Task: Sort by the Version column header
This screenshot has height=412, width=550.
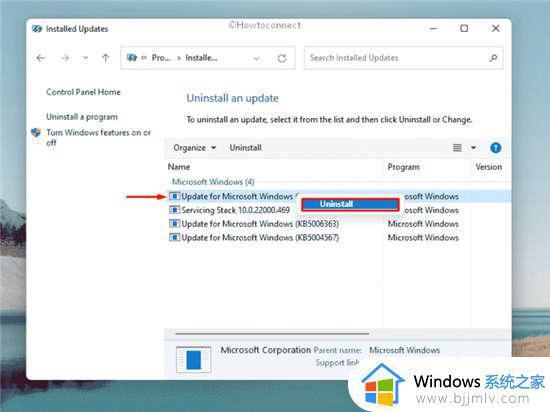Action: [489, 167]
